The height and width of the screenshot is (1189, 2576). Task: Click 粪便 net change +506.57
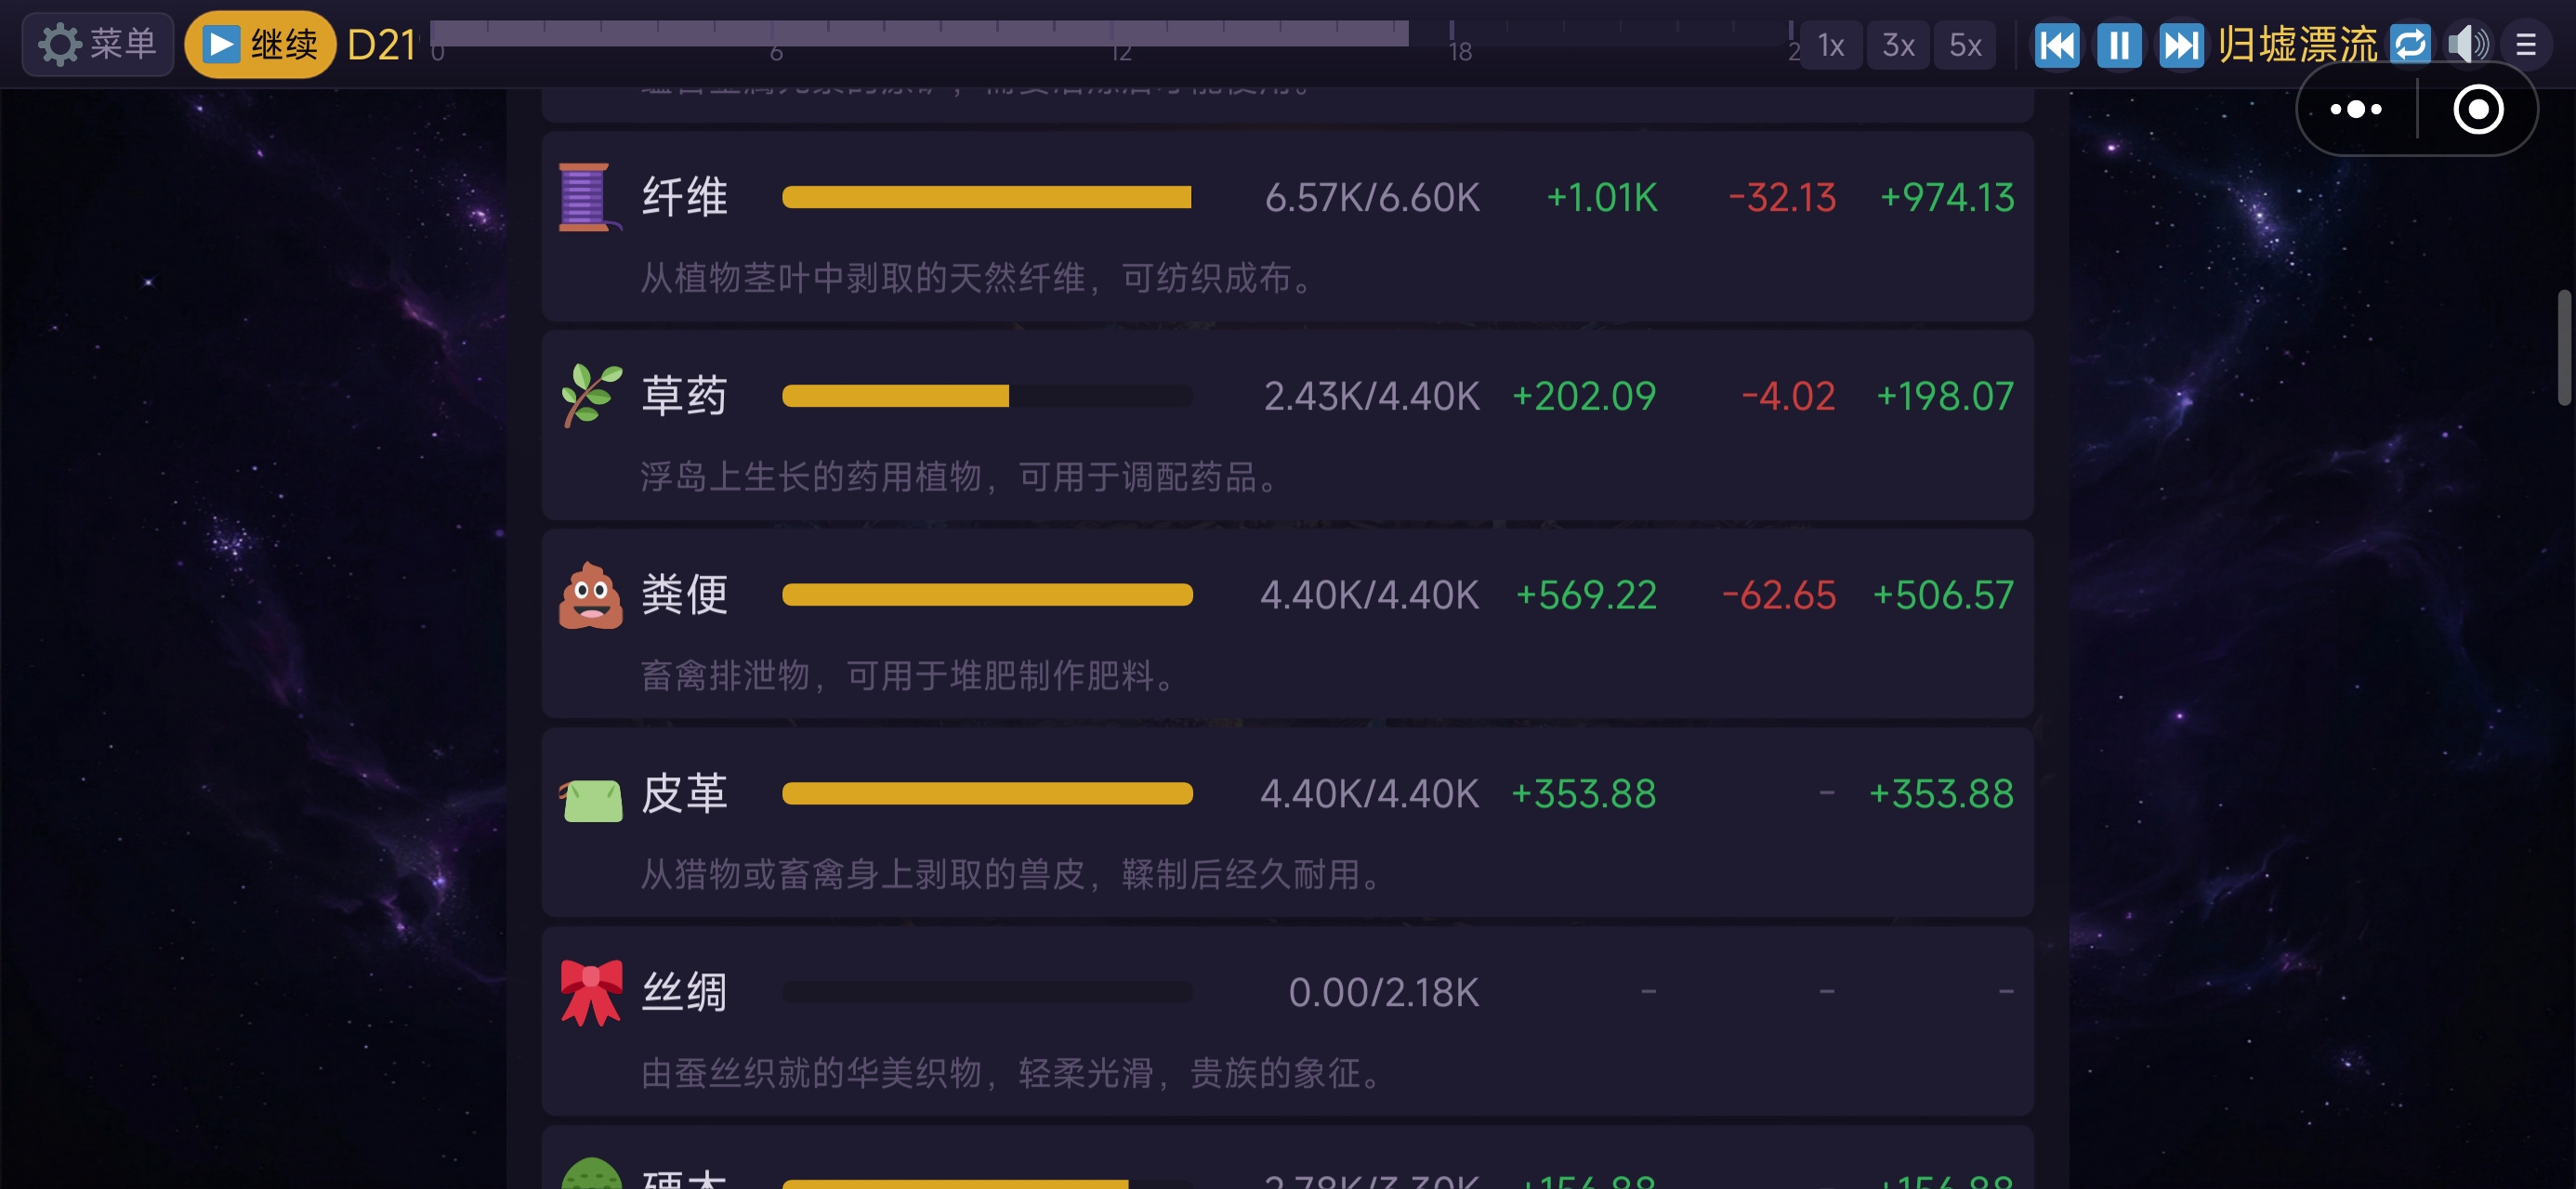pos(1943,596)
